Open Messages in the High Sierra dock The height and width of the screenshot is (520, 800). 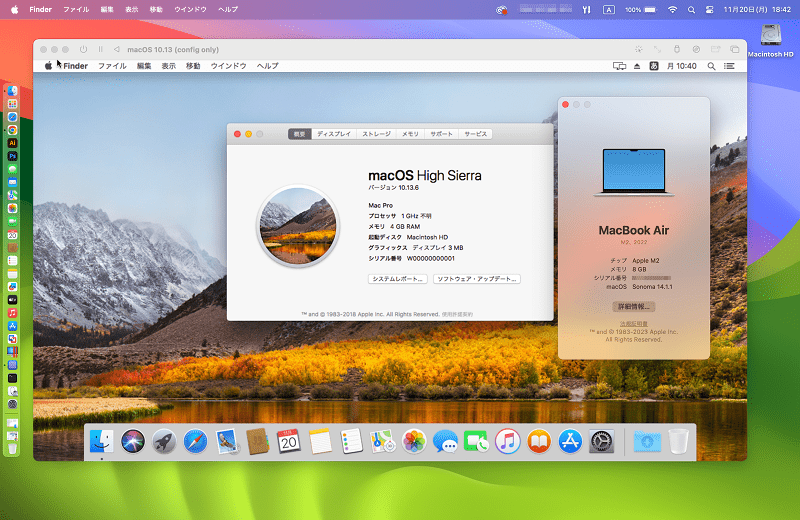[445, 441]
